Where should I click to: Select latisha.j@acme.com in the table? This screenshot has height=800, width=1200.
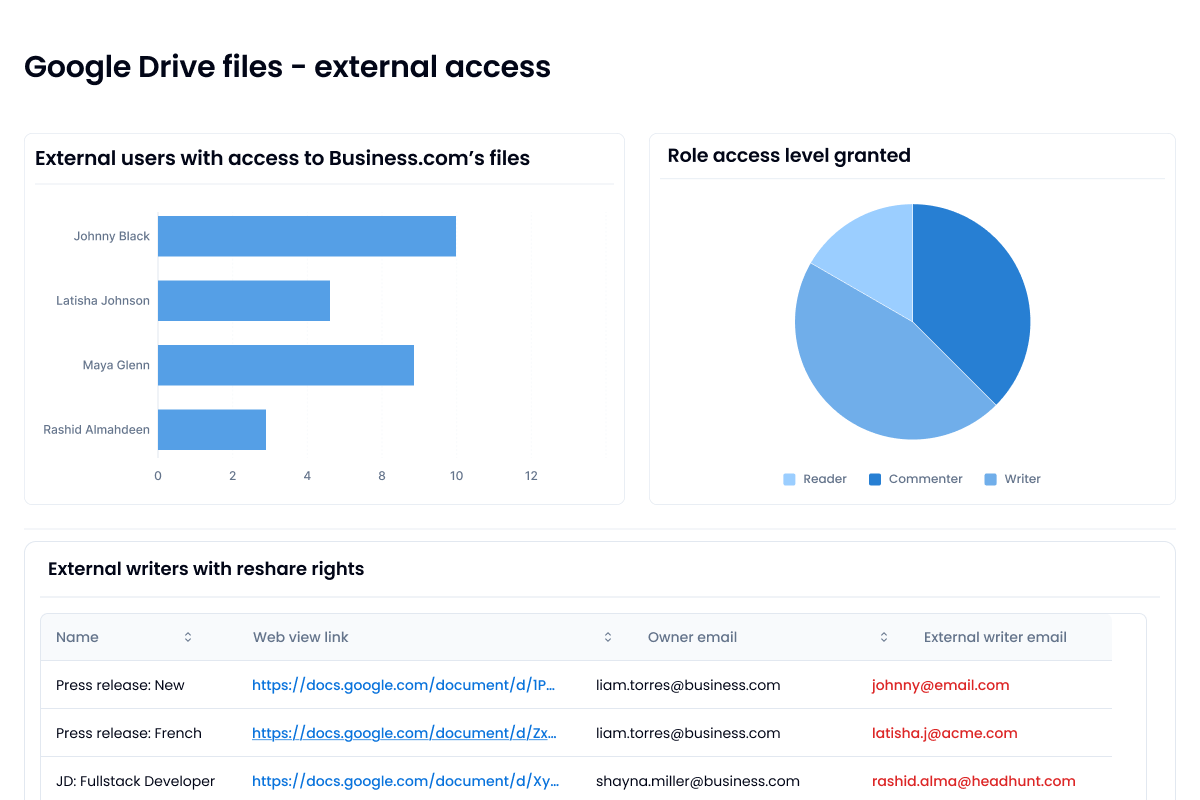[944, 733]
